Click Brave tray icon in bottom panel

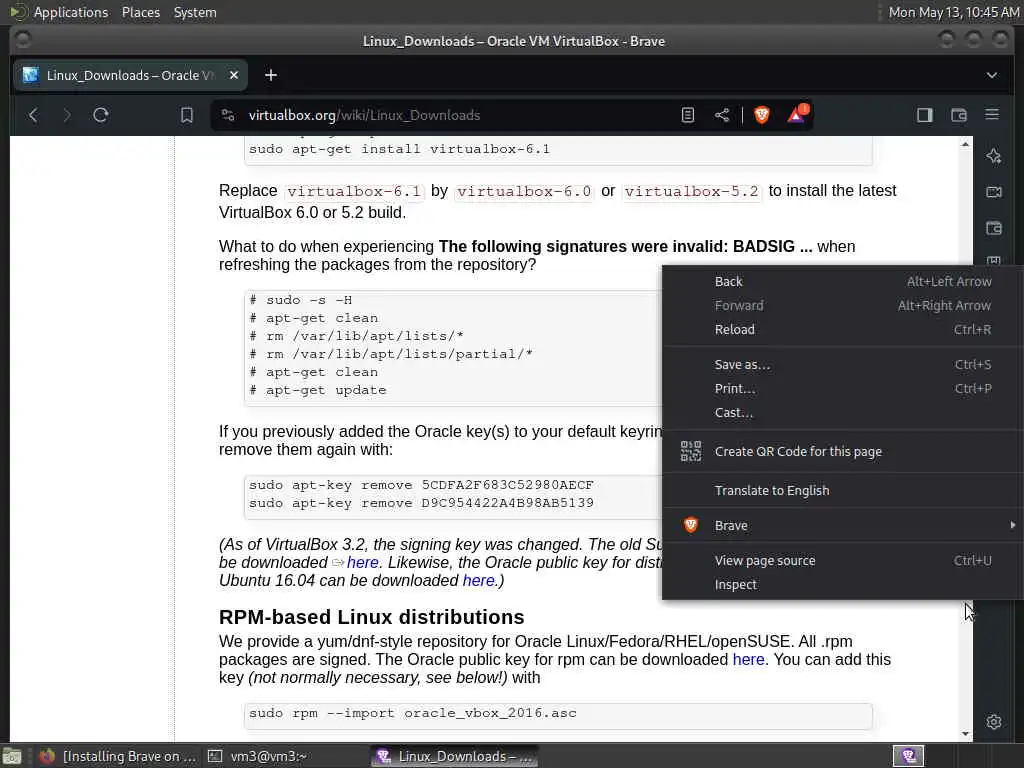[x=908, y=756]
